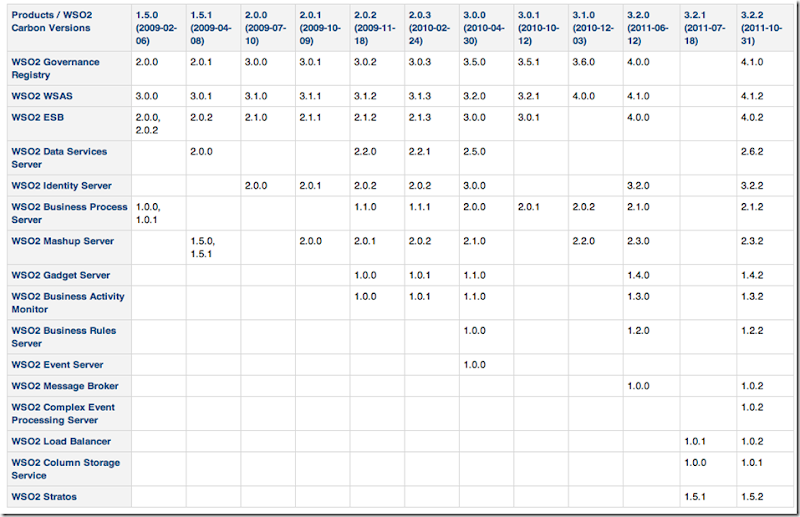Select ESB value 4.0.2
Viewport: 800px width, 517px height.
point(752,117)
